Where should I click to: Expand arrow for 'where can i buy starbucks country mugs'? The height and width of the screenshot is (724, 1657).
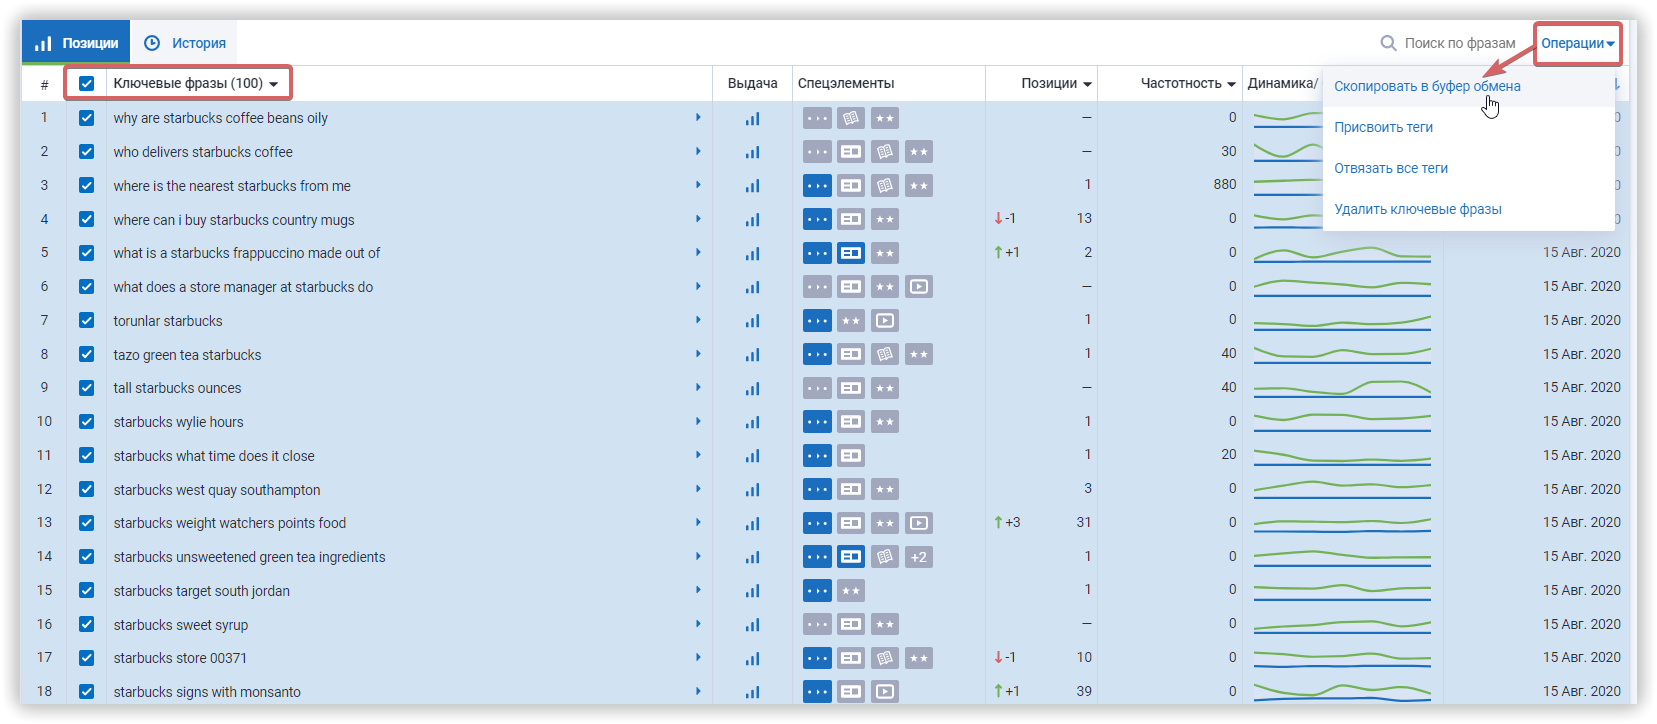698,219
